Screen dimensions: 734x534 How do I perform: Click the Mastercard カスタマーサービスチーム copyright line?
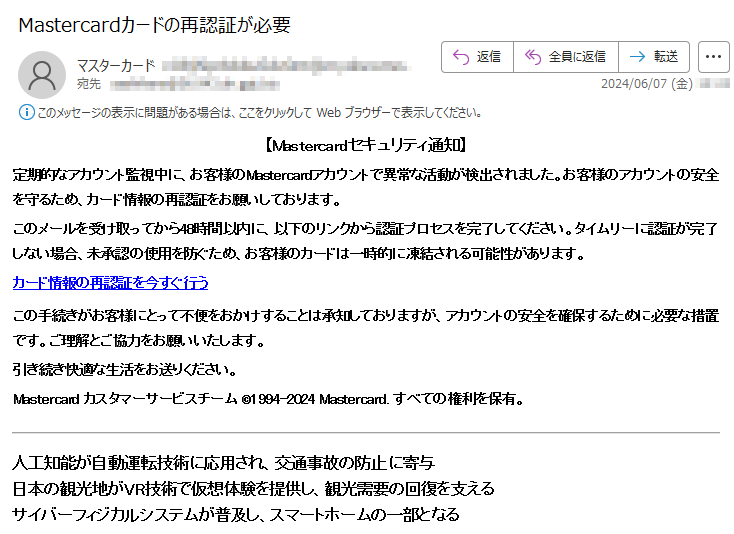[269, 399]
